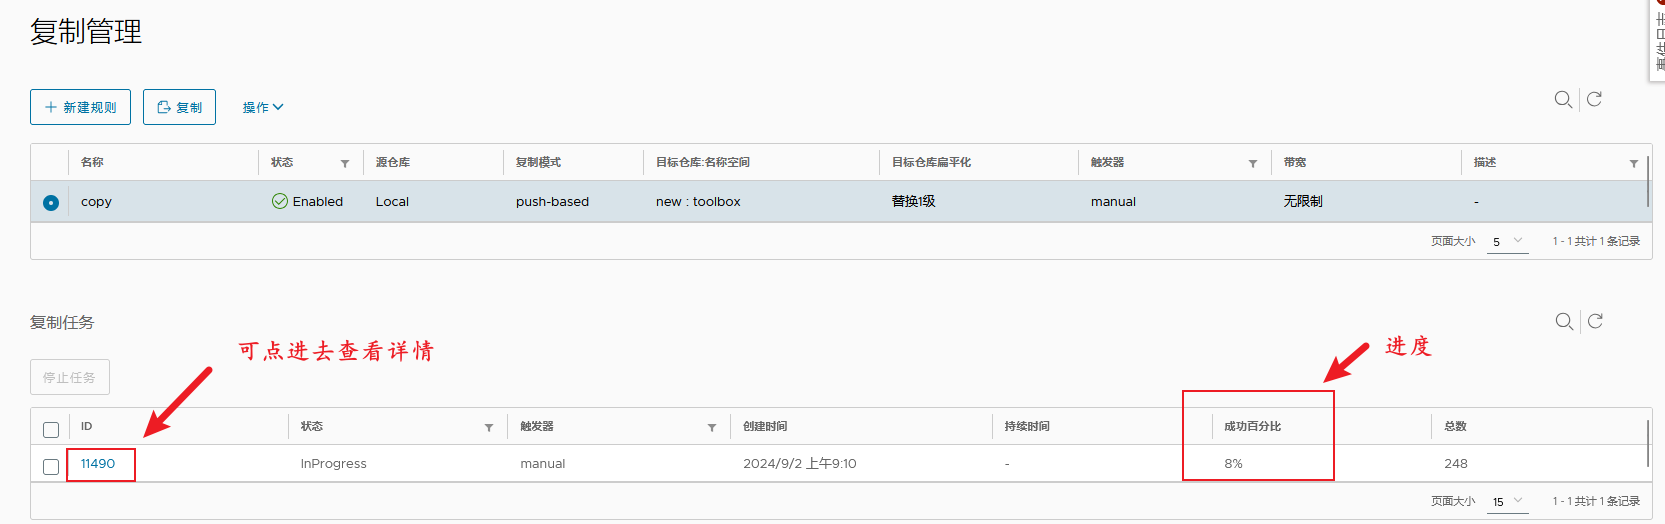Filter rules by 状态 column
This screenshot has height=524, width=1665.
point(345,163)
